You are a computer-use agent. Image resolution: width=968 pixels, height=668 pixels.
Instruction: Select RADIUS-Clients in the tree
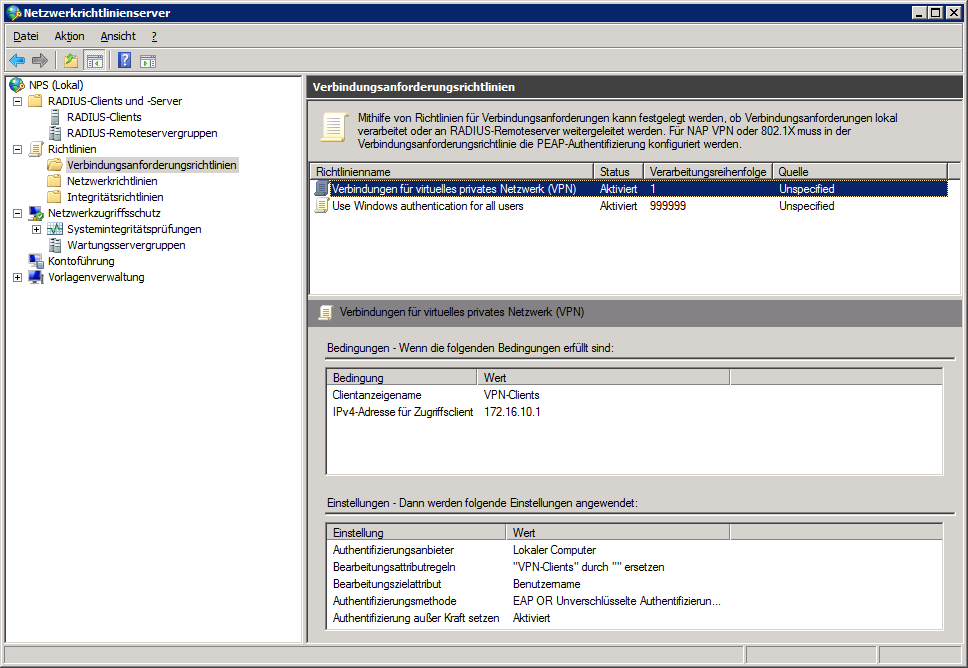[x=103, y=117]
